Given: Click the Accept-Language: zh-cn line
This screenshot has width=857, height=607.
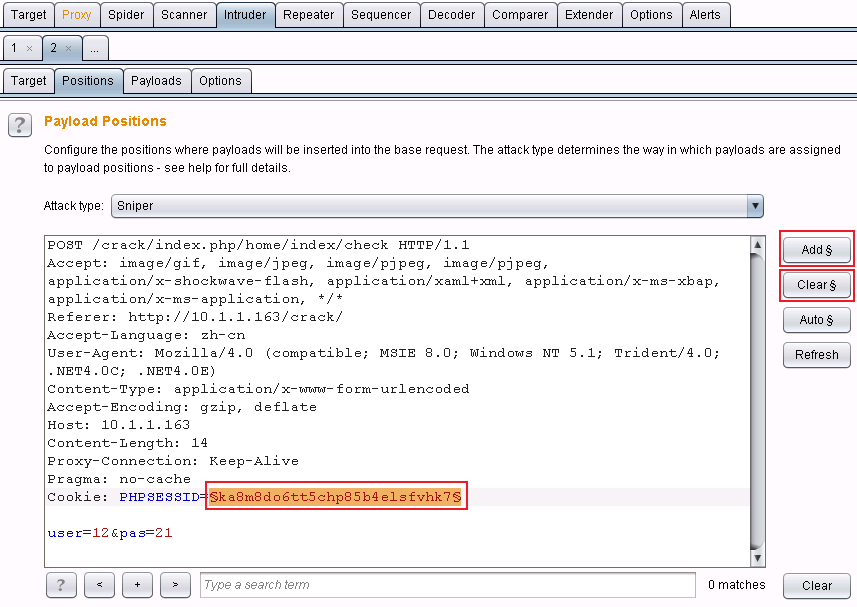Looking at the screenshot, I should coord(146,335).
